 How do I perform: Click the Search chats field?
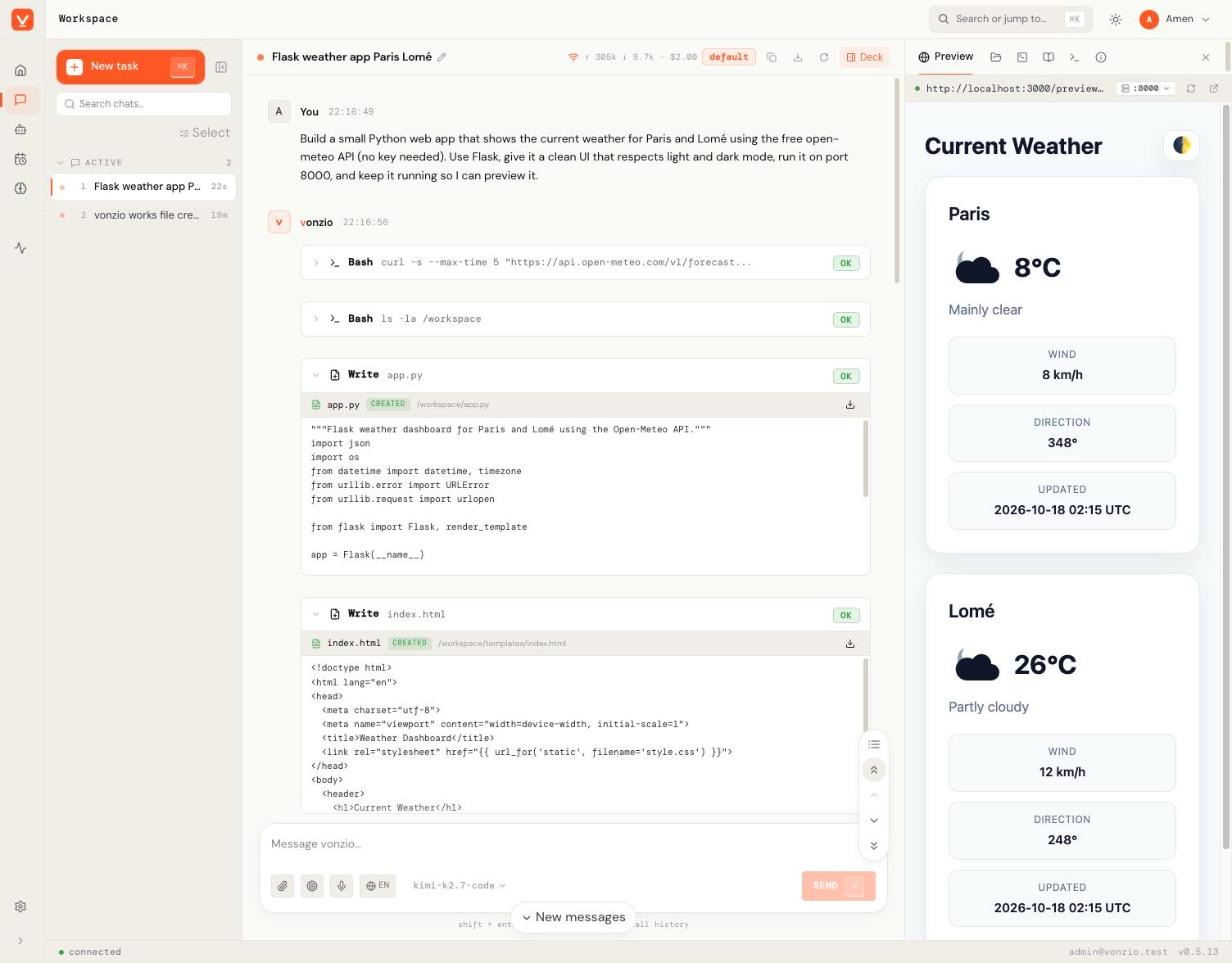point(144,104)
